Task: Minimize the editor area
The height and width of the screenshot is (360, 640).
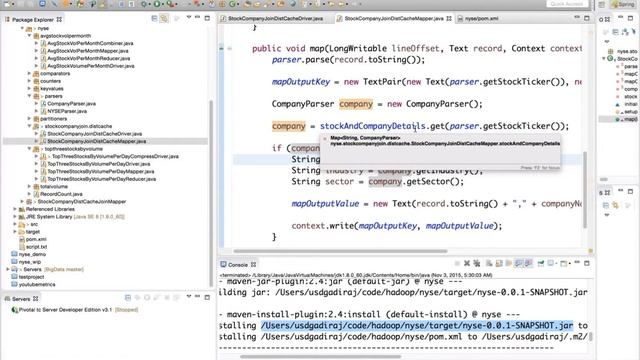Action: tap(577, 18)
